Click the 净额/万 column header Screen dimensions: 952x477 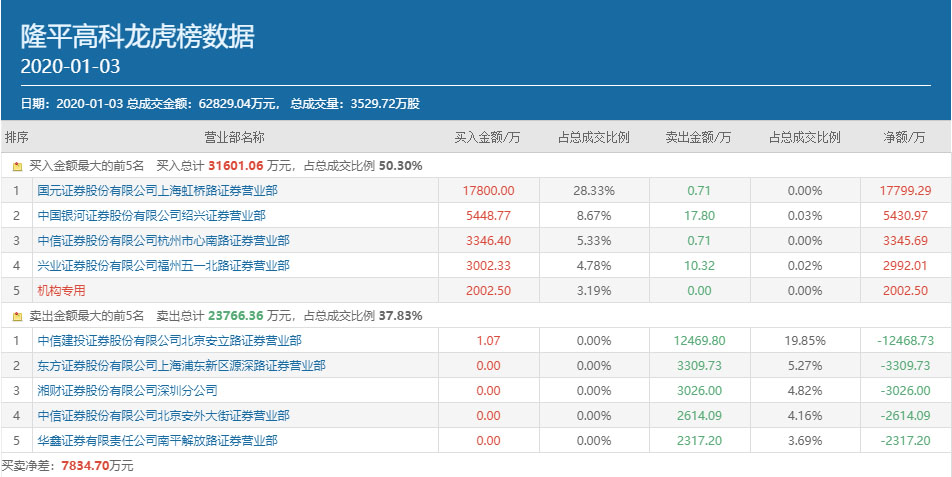905,137
